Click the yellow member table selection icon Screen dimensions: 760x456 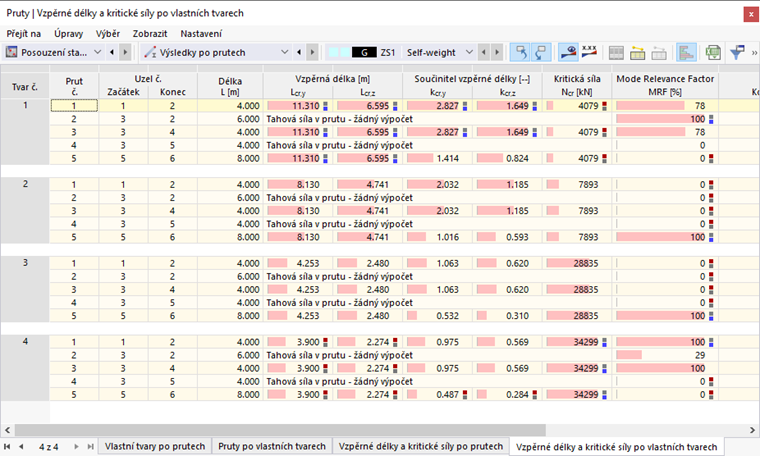tap(637, 52)
